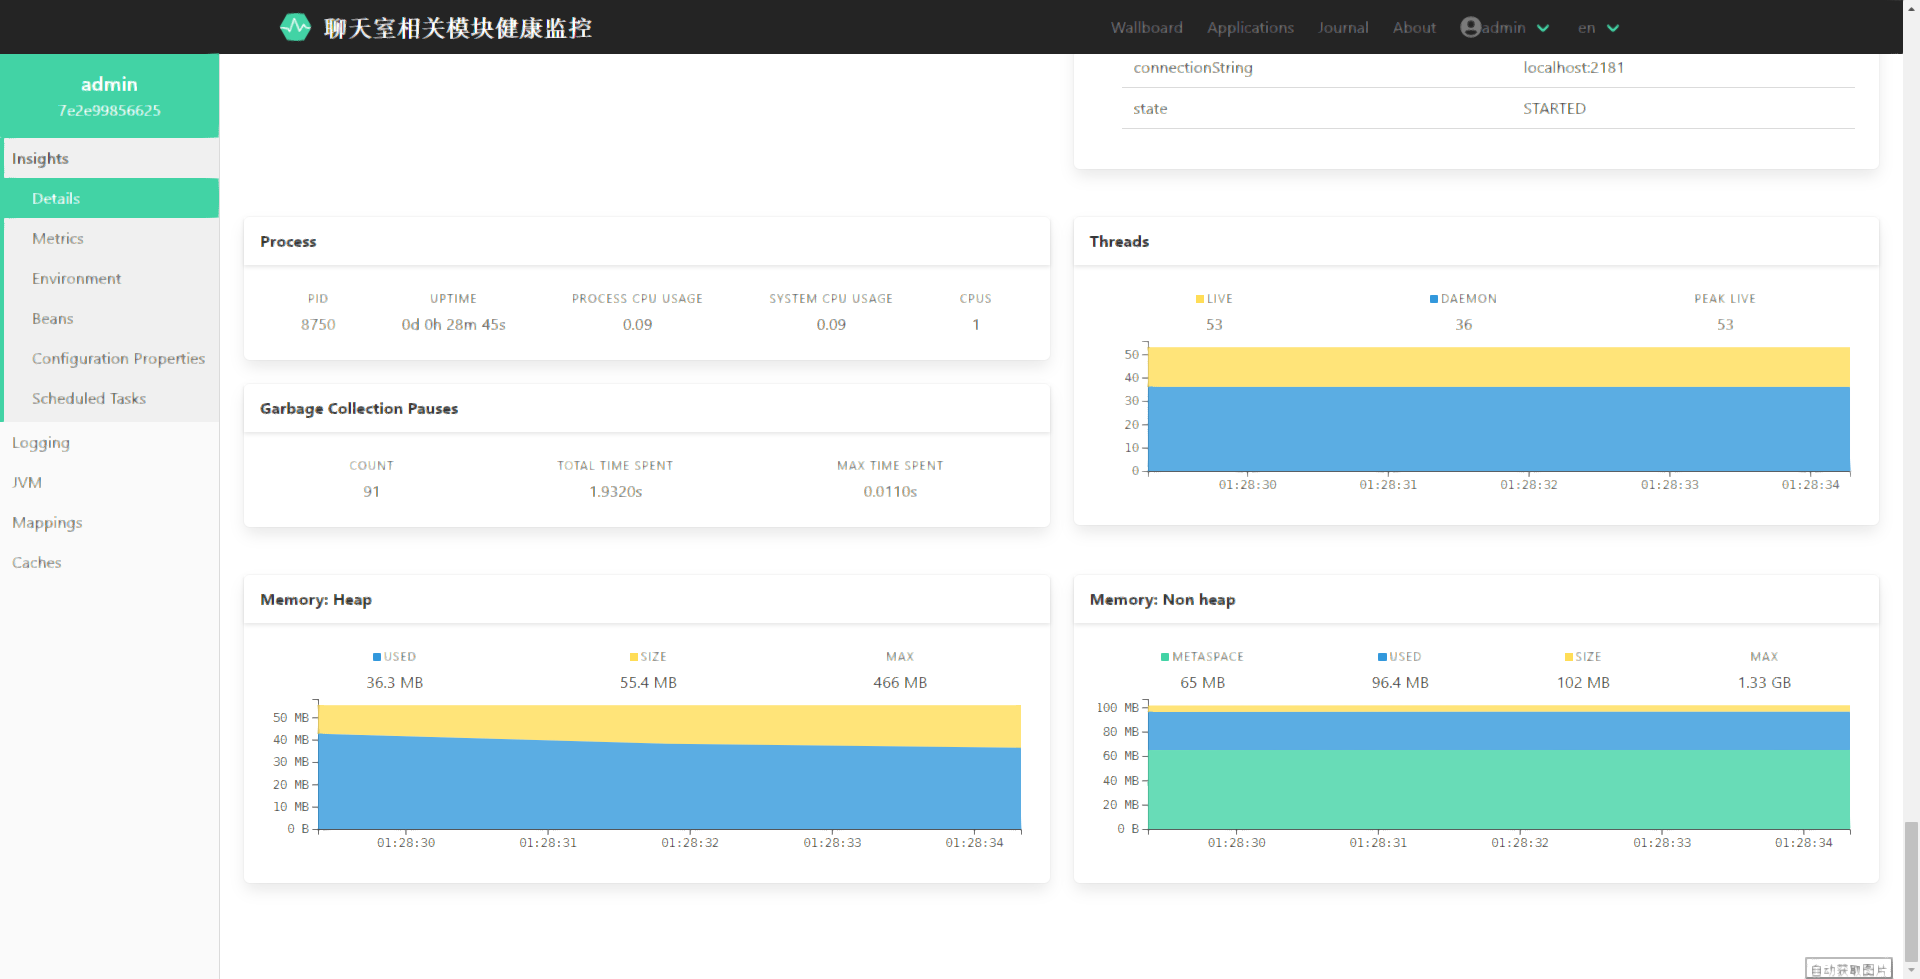The width and height of the screenshot is (1920, 979).
Task: Click the heartbeat logo icon in header
Action: (295, 27)
